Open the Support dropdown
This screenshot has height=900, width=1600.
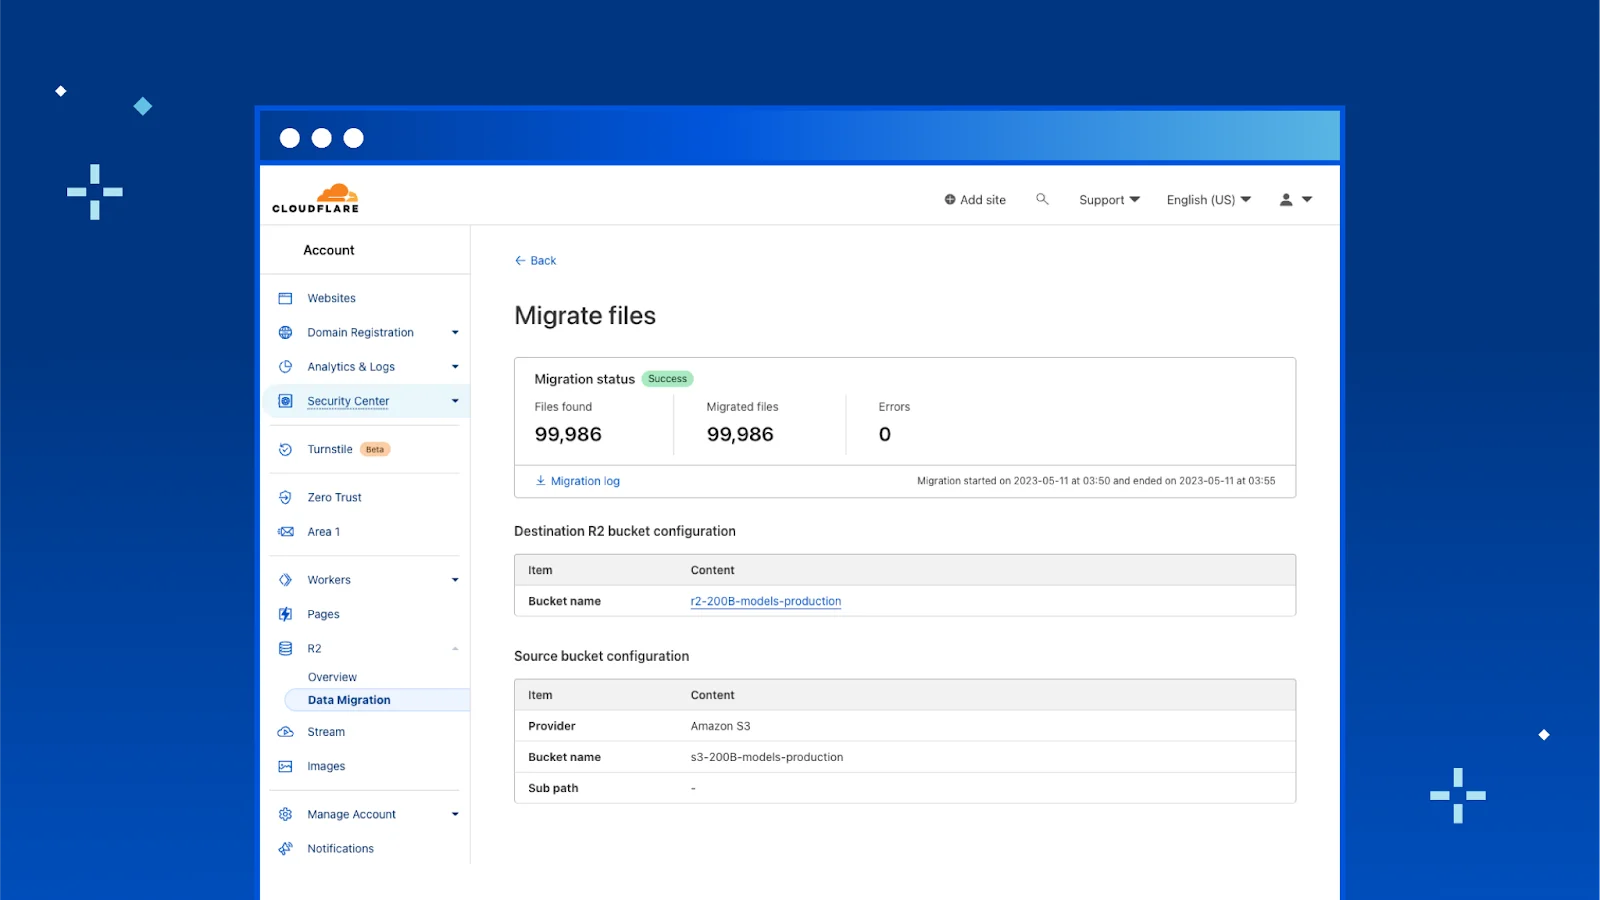click(x=1109, y=200)
